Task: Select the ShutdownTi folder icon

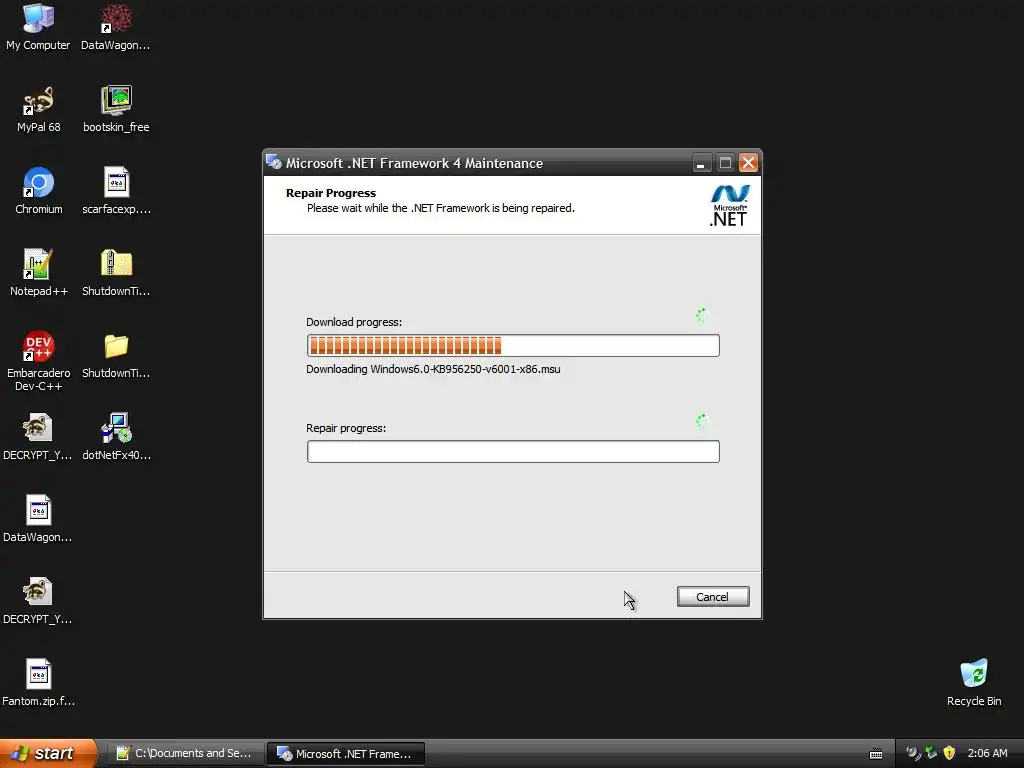Action: point(116,356)
